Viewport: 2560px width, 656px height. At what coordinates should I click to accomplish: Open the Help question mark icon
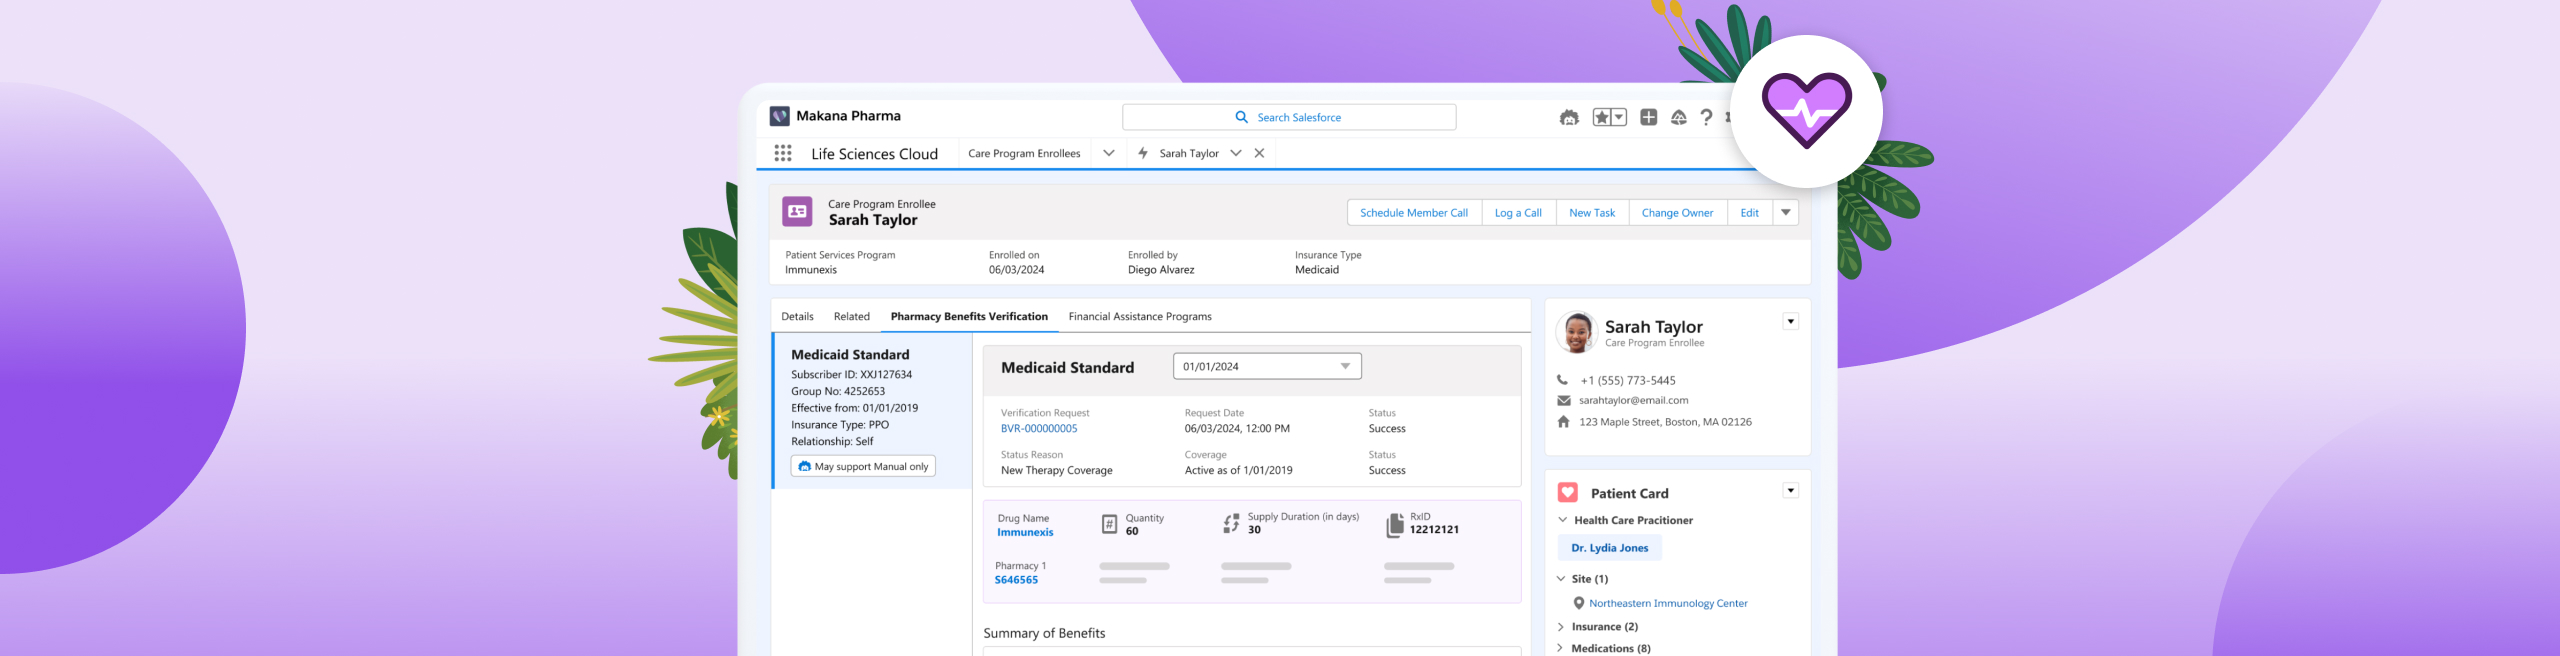point(1706,118)
